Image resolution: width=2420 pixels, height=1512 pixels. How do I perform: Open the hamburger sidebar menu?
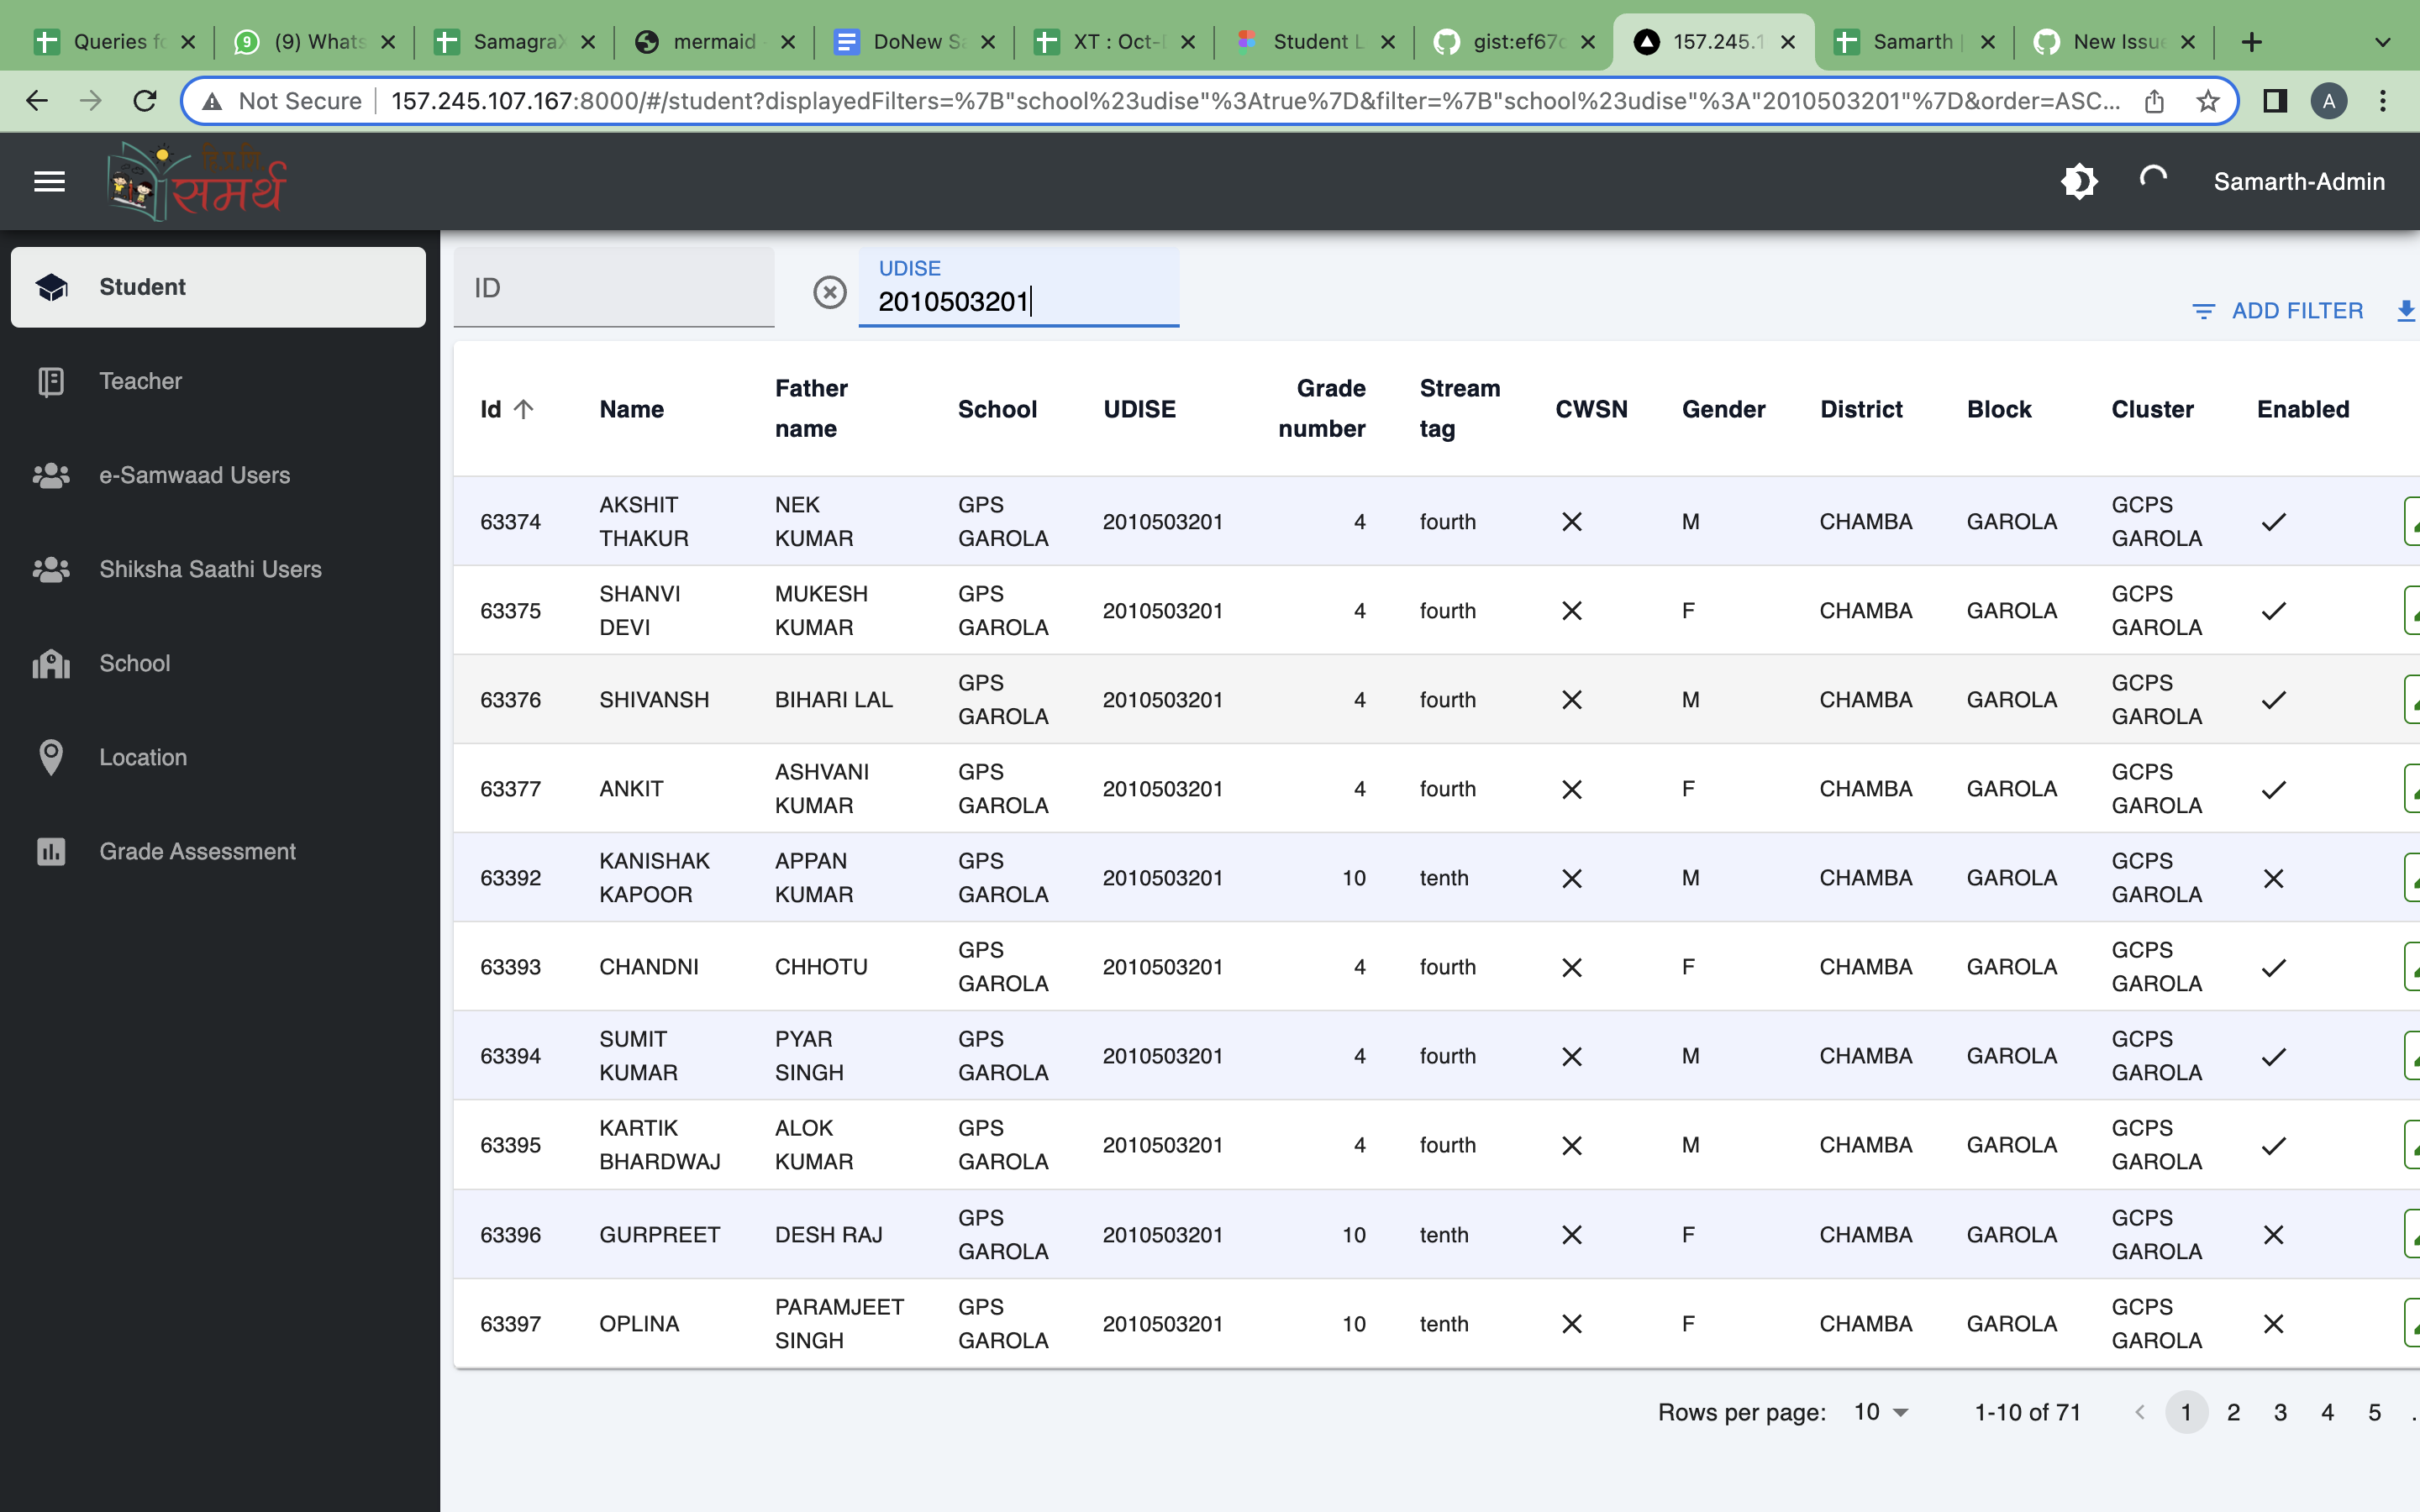[49, 181]
